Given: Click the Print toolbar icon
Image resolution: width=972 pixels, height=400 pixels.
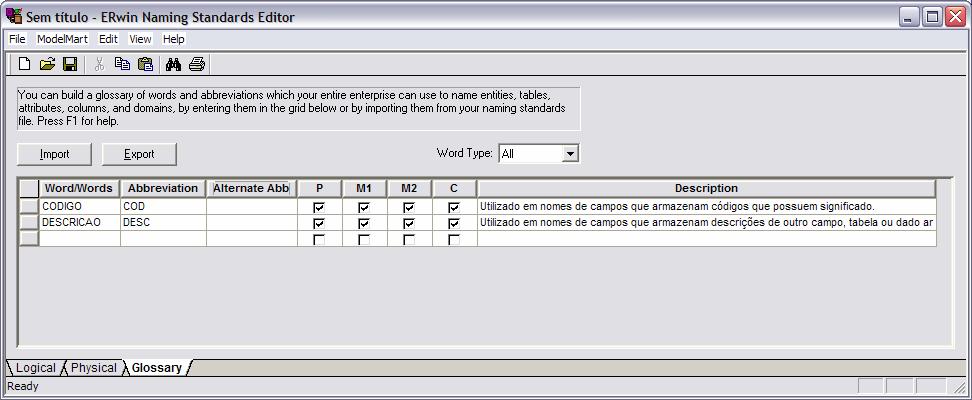Looking at the screenshot, I should click(x=197, y=65).
